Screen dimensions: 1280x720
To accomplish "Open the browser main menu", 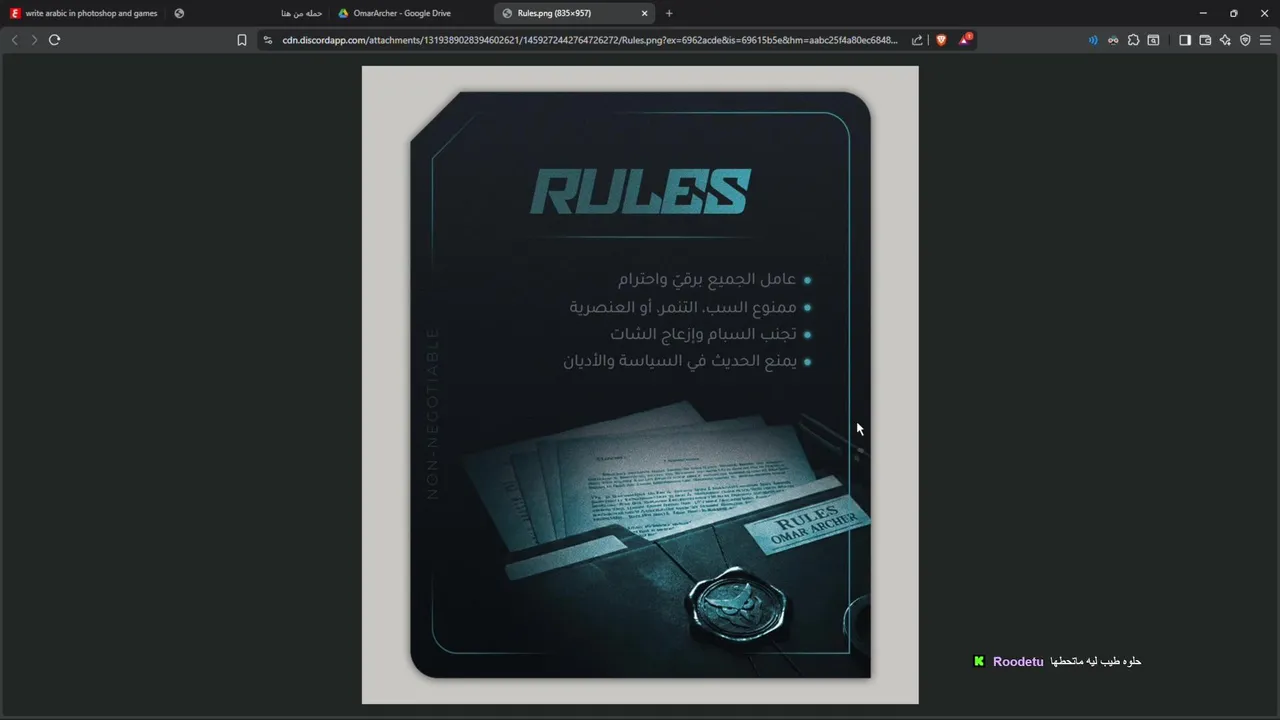I will 1265,40.
